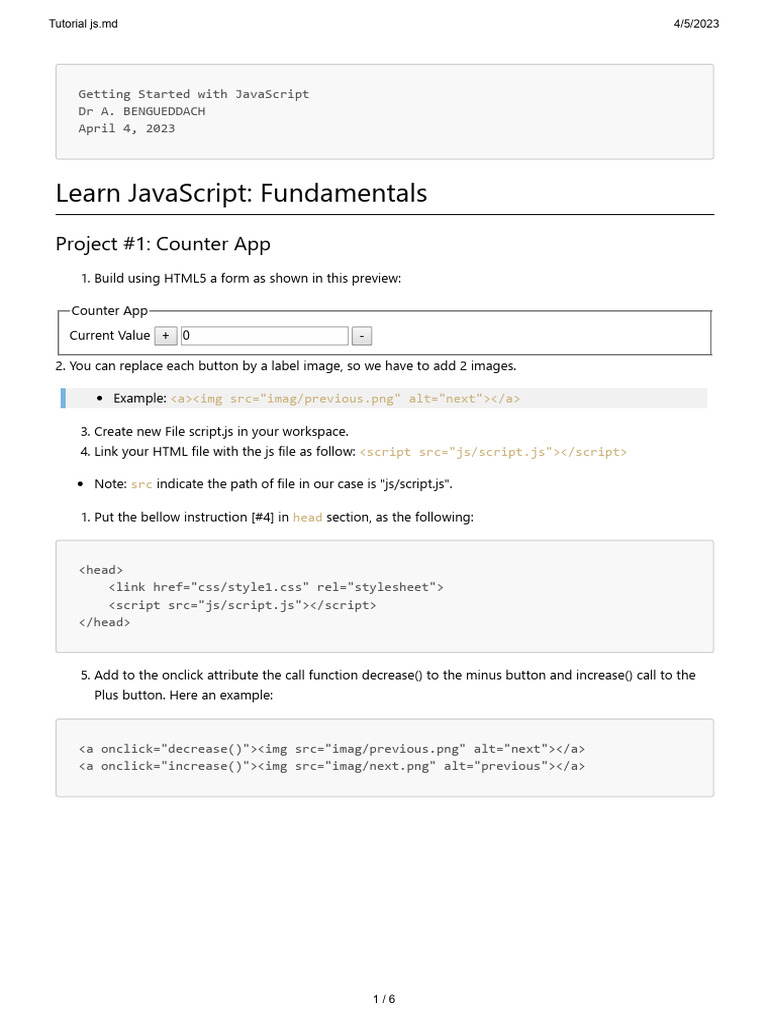Click the inline script src code in step 4
Viewport: 768px width, 1024px height.
tap(493, 452)
